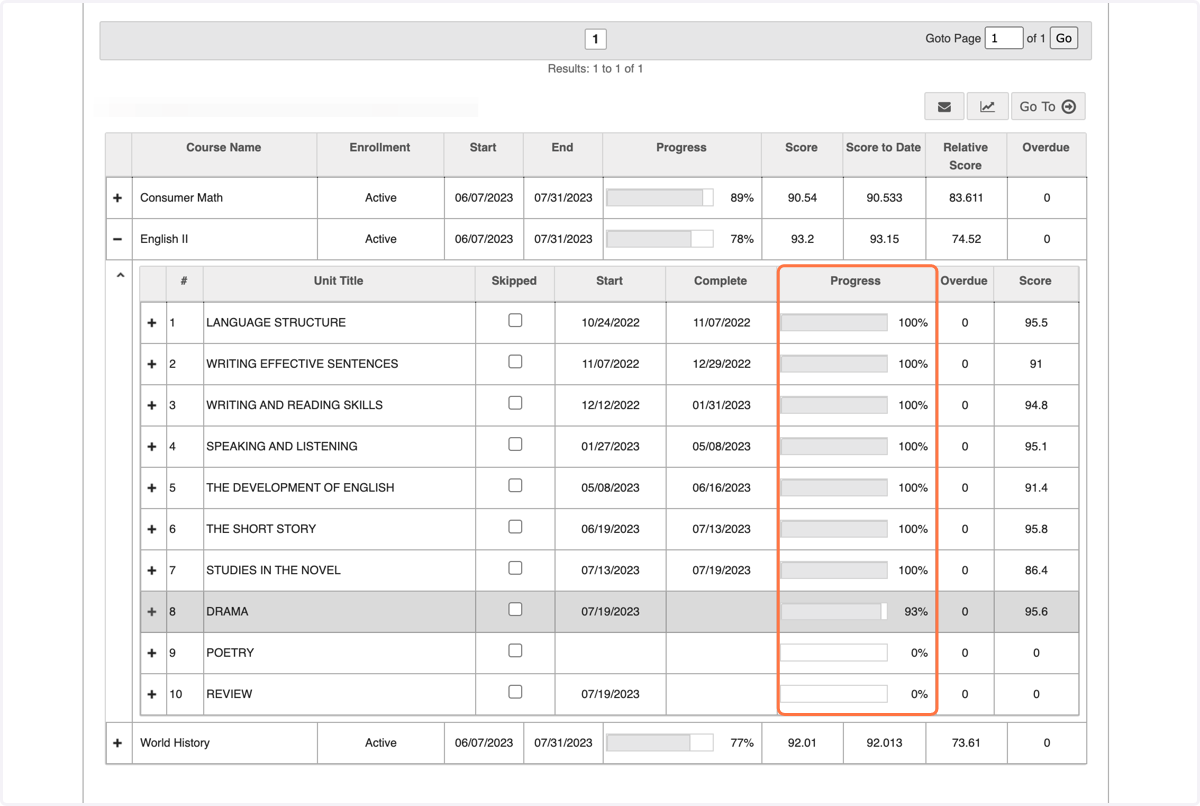Screen dimensions: 1200x806
Task: Click the POETRY 0% progress bar
Action: click(x=834, y=653)
